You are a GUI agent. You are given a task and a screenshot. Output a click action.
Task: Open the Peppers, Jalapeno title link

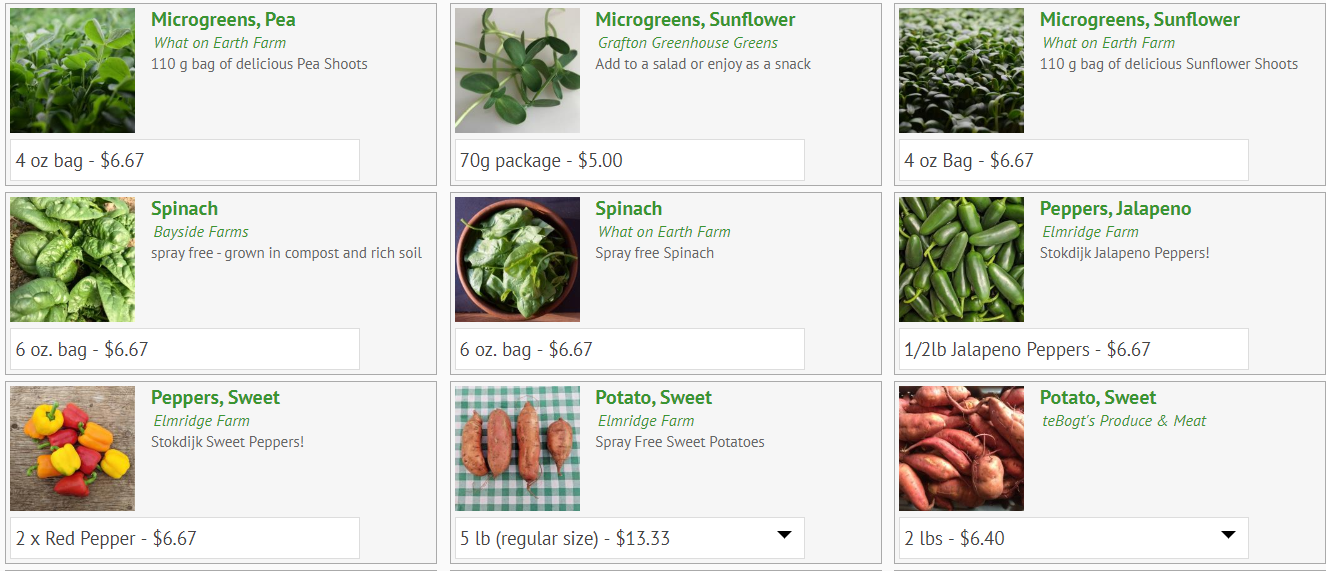tap(1115, 209)
